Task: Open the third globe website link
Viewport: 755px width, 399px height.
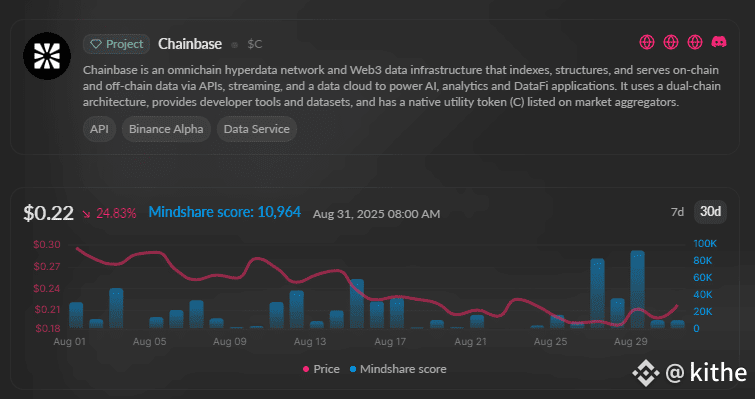Action: click(695, 42)
